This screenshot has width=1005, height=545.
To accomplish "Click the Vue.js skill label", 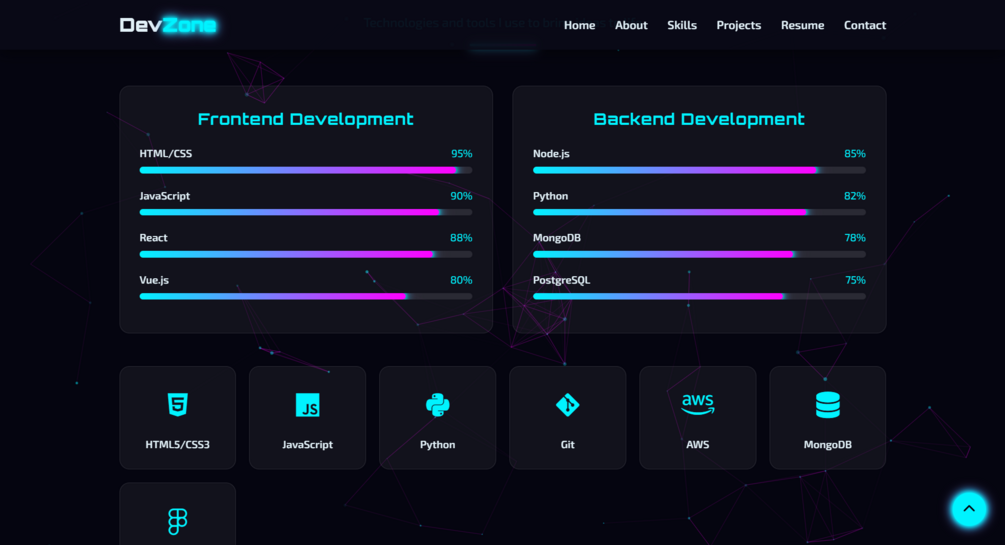I will [x=154, y=280].
